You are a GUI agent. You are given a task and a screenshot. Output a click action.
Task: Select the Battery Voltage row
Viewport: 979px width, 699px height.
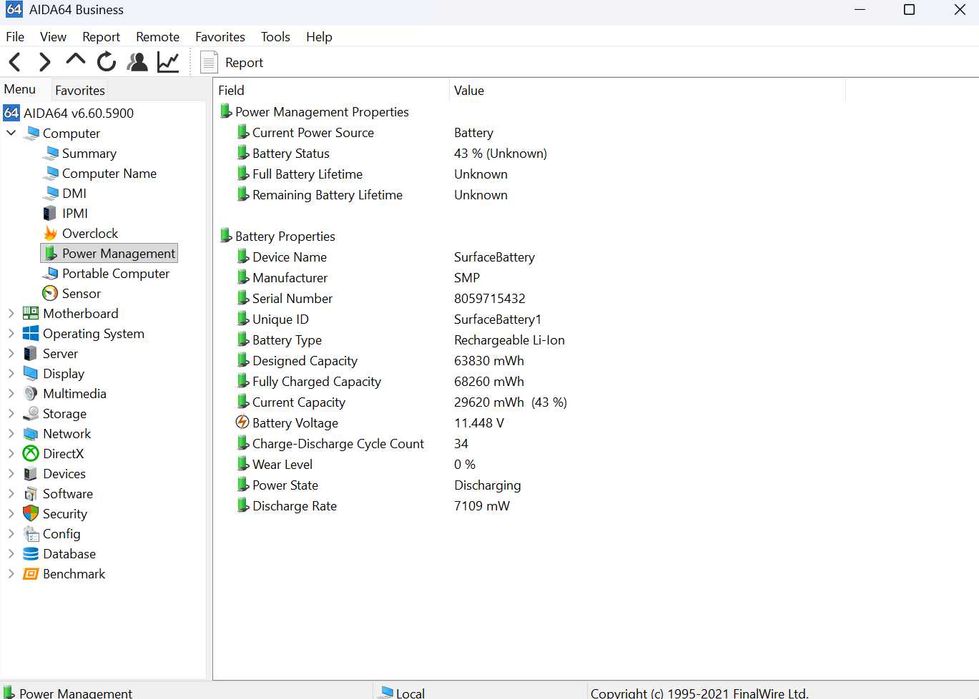370,423
